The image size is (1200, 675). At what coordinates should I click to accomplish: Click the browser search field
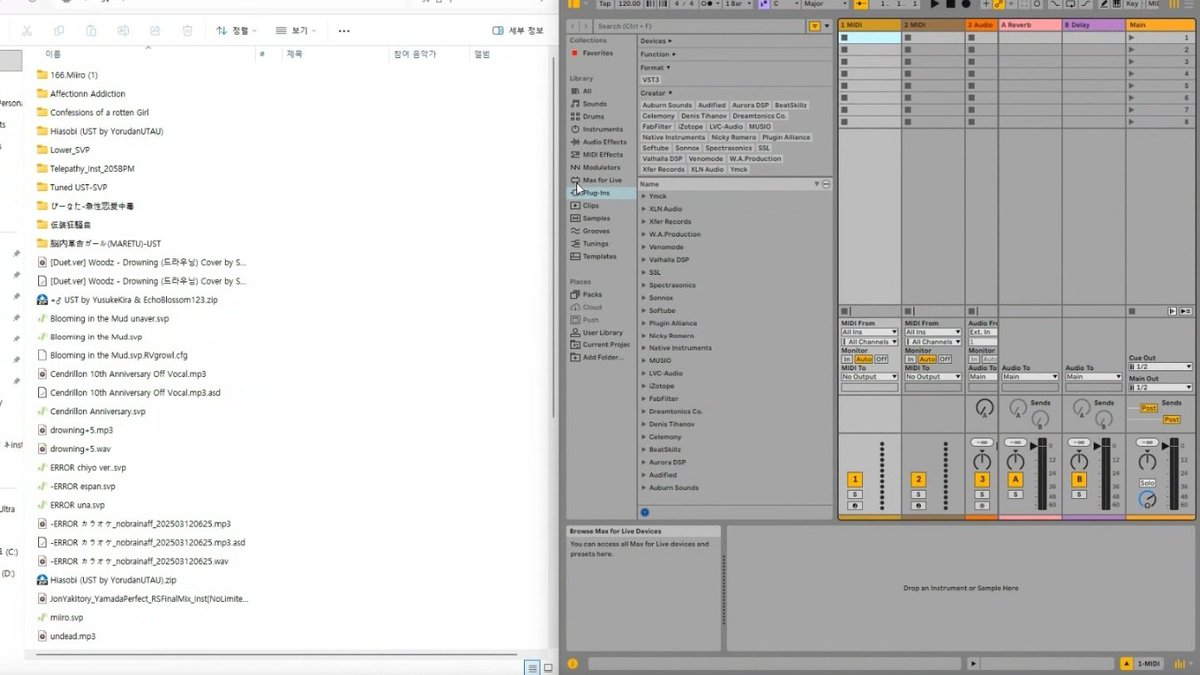click(700, 26)
